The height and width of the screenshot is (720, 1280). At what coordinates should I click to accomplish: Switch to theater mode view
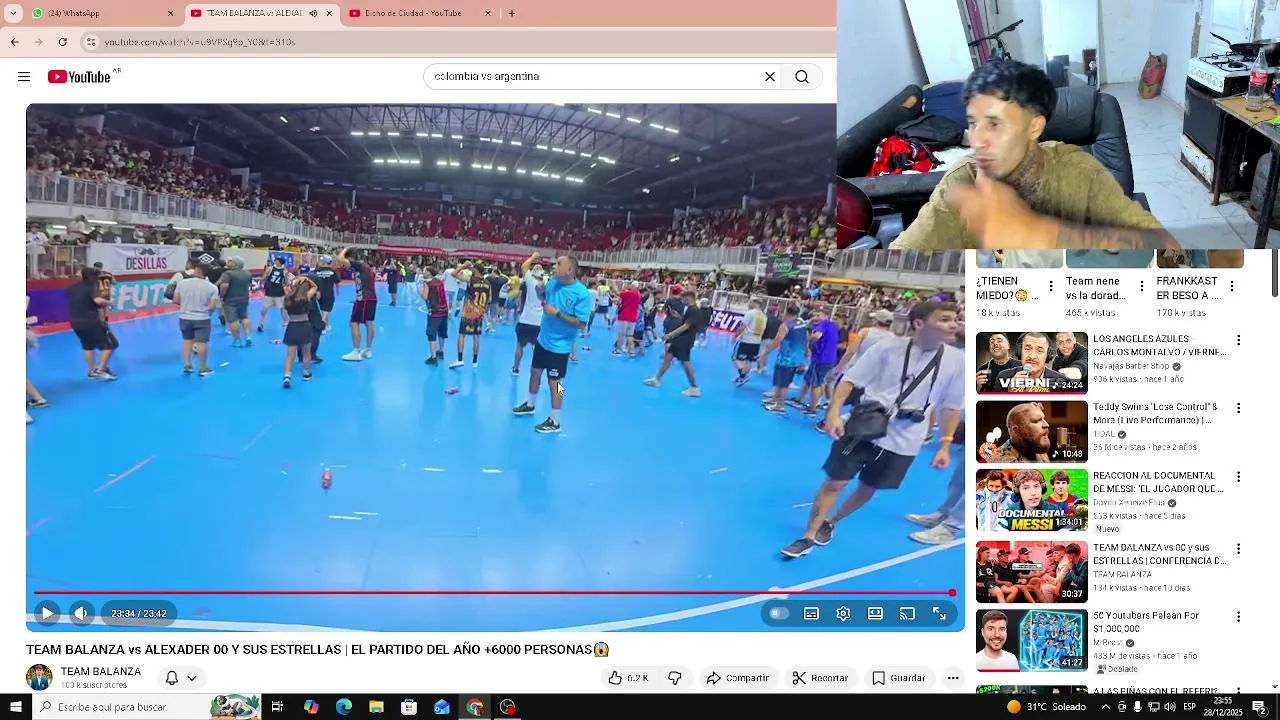point(875,613)
